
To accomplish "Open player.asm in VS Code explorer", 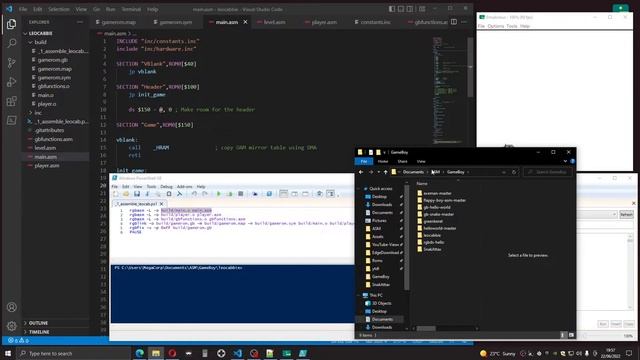I will click(47, 166).
